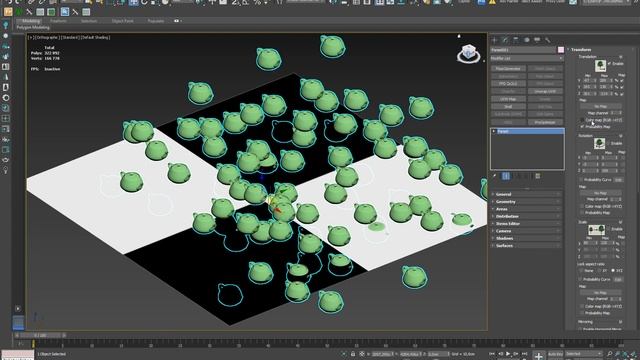The width and height of the screenshot is (640, 360).
Task: Toggle the Scale Enable checkbox
Action: click(x=608, y=229)
